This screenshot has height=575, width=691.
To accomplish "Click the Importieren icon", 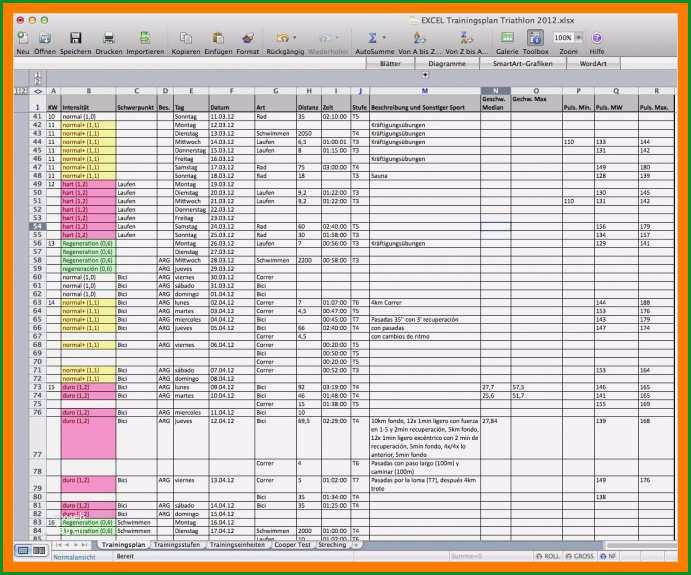I will (x=145, y=38).
